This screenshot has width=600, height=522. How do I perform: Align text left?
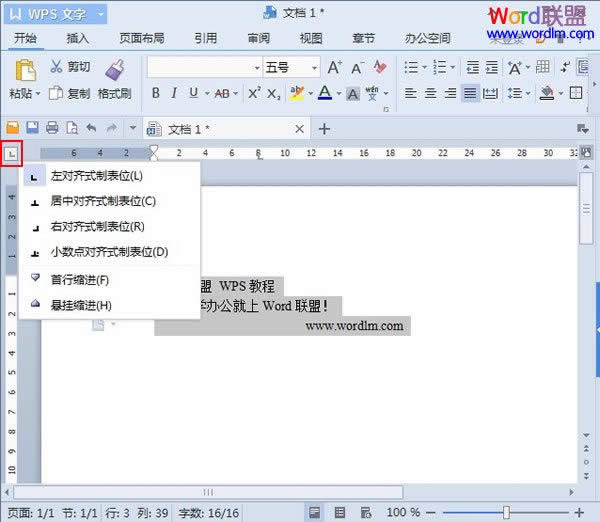click(411, 93)
